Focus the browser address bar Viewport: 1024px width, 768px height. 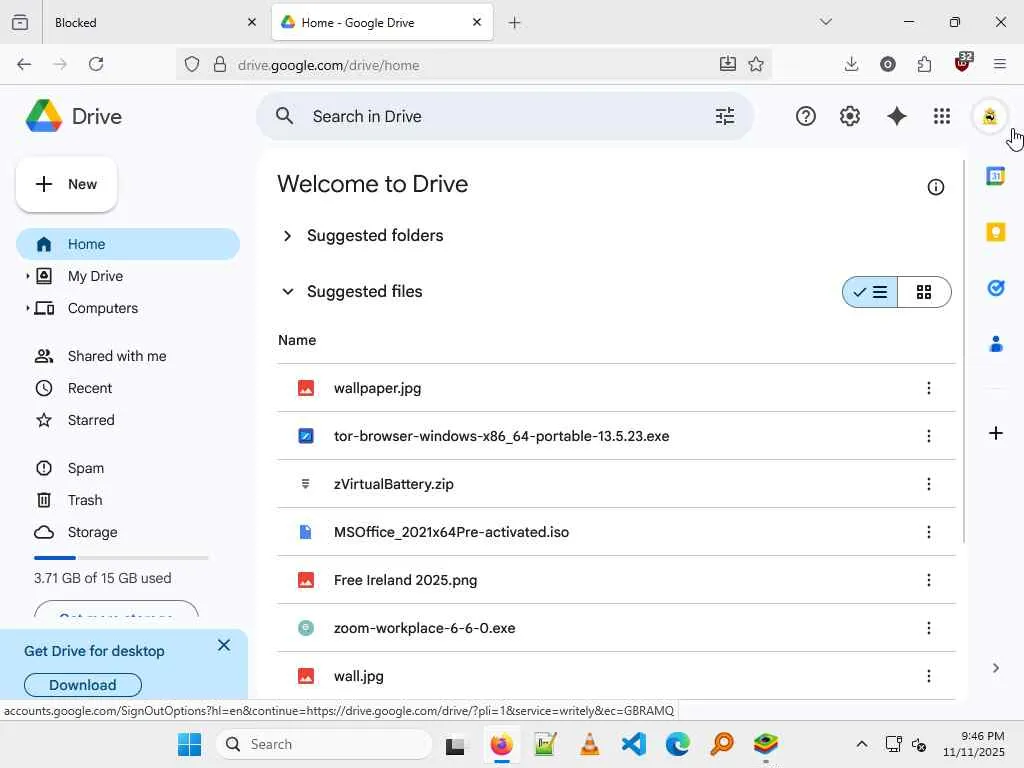(473, 64)
